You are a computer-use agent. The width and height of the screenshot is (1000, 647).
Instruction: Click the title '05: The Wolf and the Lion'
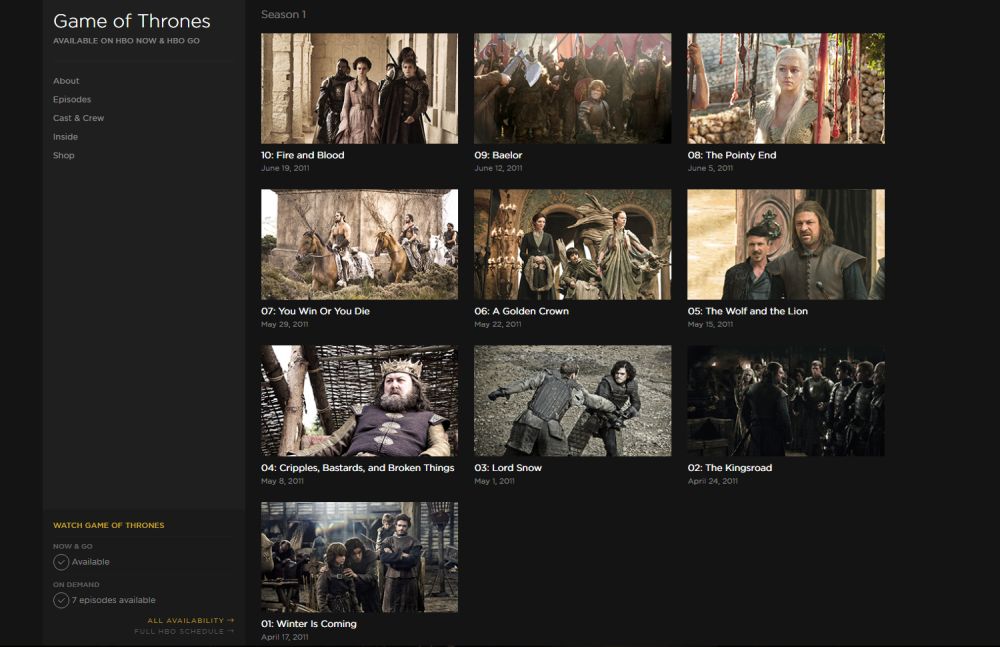[x=747, y=311]
